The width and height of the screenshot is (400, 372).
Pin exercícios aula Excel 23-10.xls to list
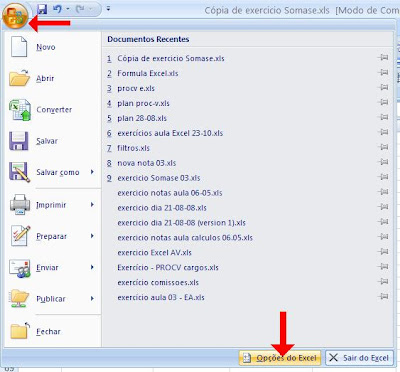[384, 132]
